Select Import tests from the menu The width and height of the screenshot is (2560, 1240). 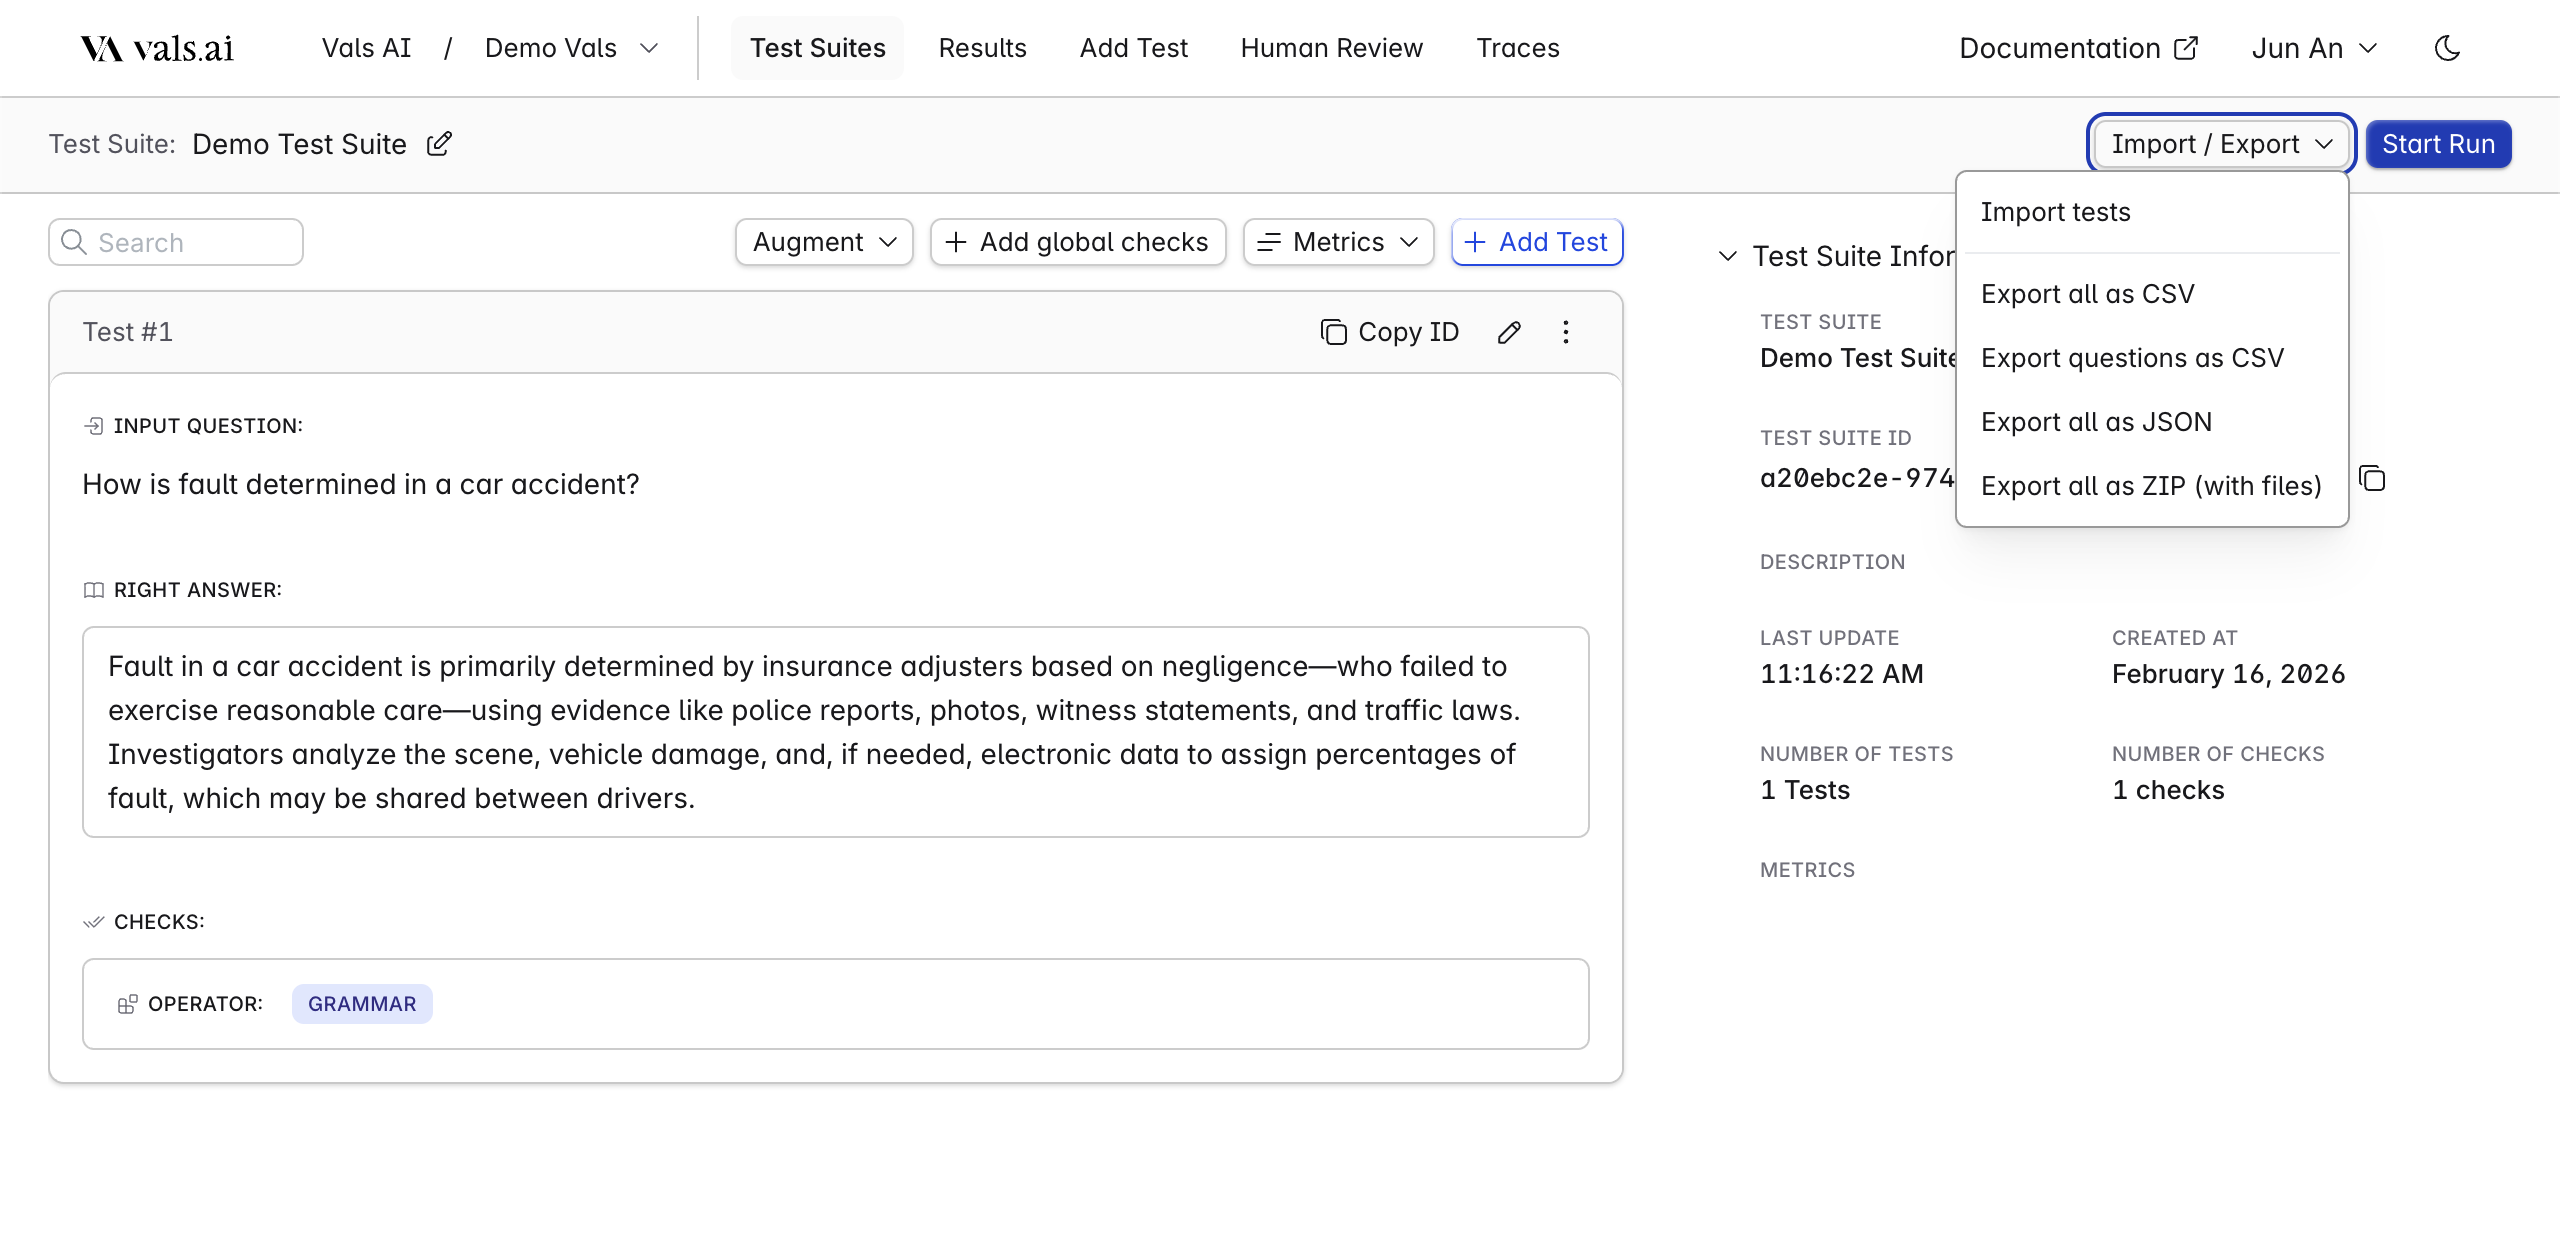(2055, 212)
